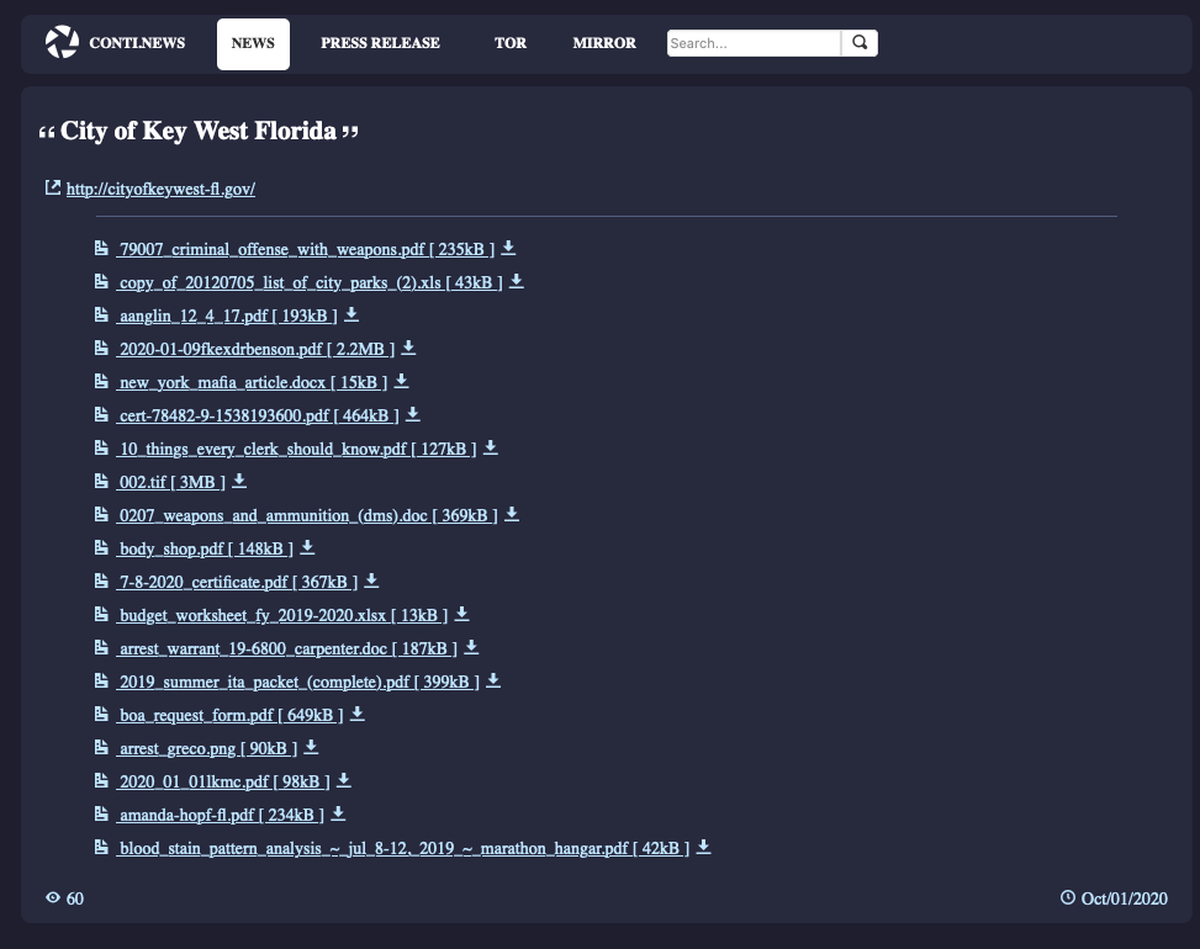Click download arrow for boa_request_form.pdf
This screenshot has height=949, width=1200.
tap(357, 713)
